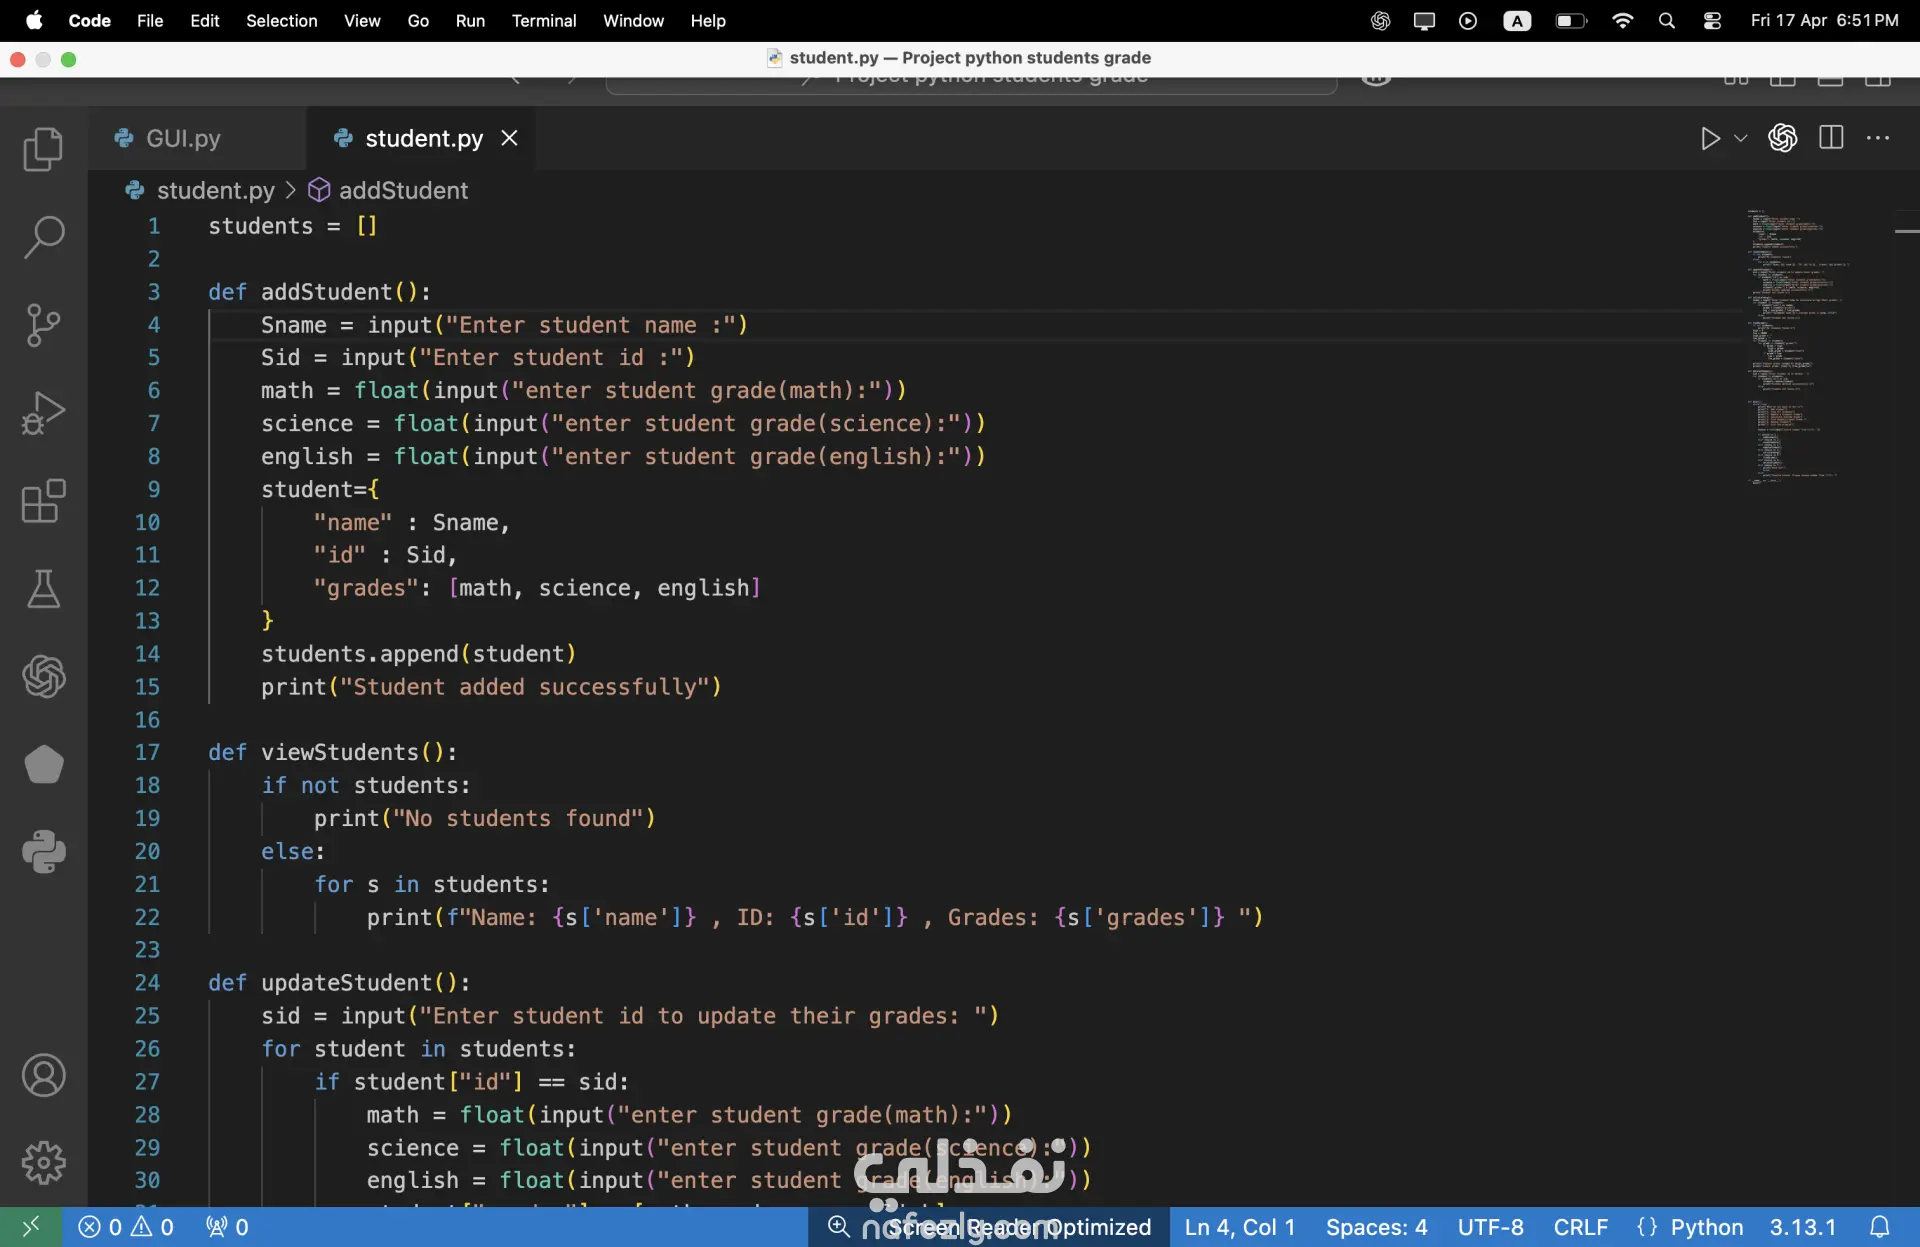
Task: Open notifications bell
Action: (x=1879, y=1227)
